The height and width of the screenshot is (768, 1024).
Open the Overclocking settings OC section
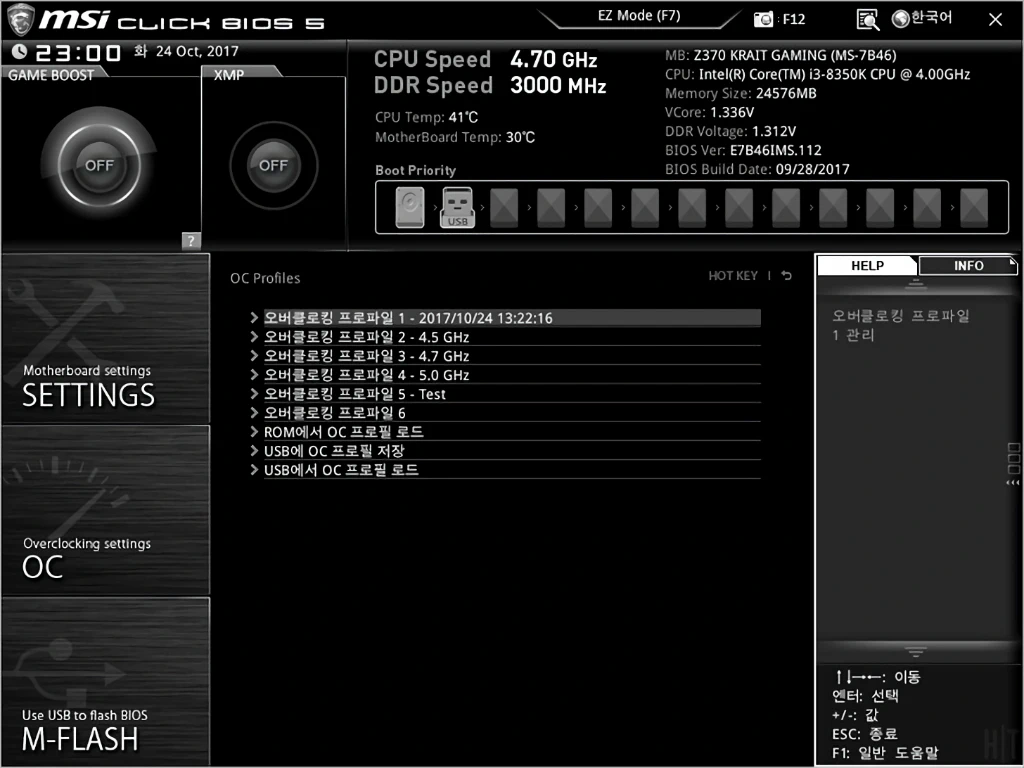click(106, 510)
